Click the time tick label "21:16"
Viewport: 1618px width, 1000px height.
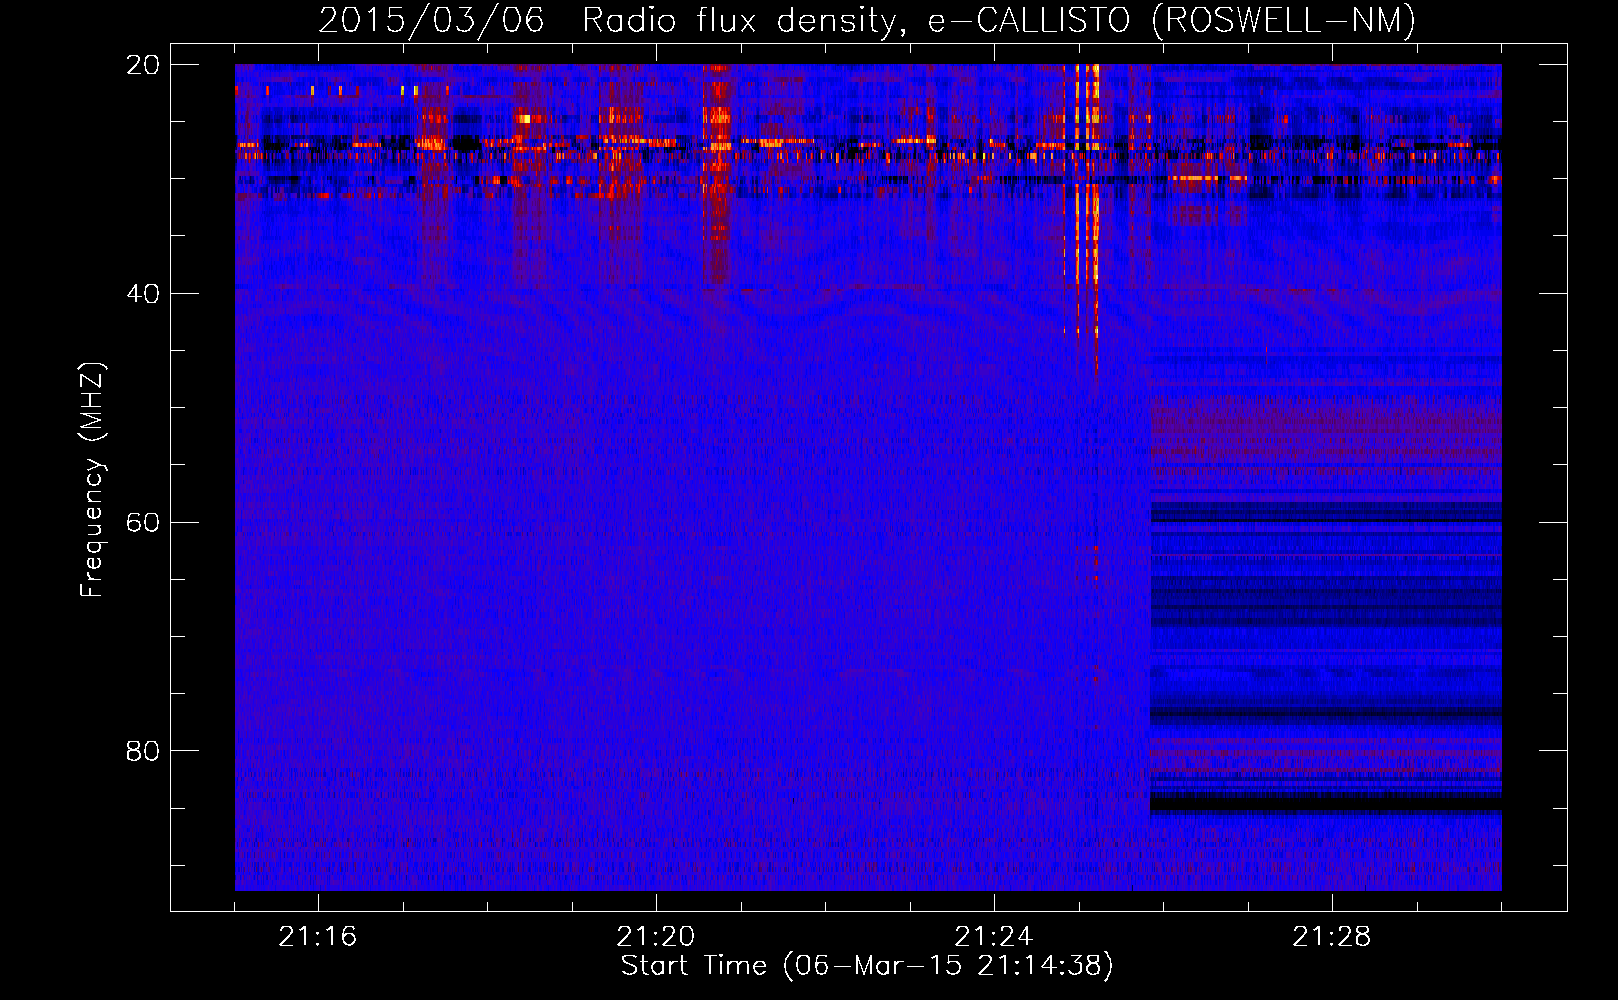pos(318,937)
